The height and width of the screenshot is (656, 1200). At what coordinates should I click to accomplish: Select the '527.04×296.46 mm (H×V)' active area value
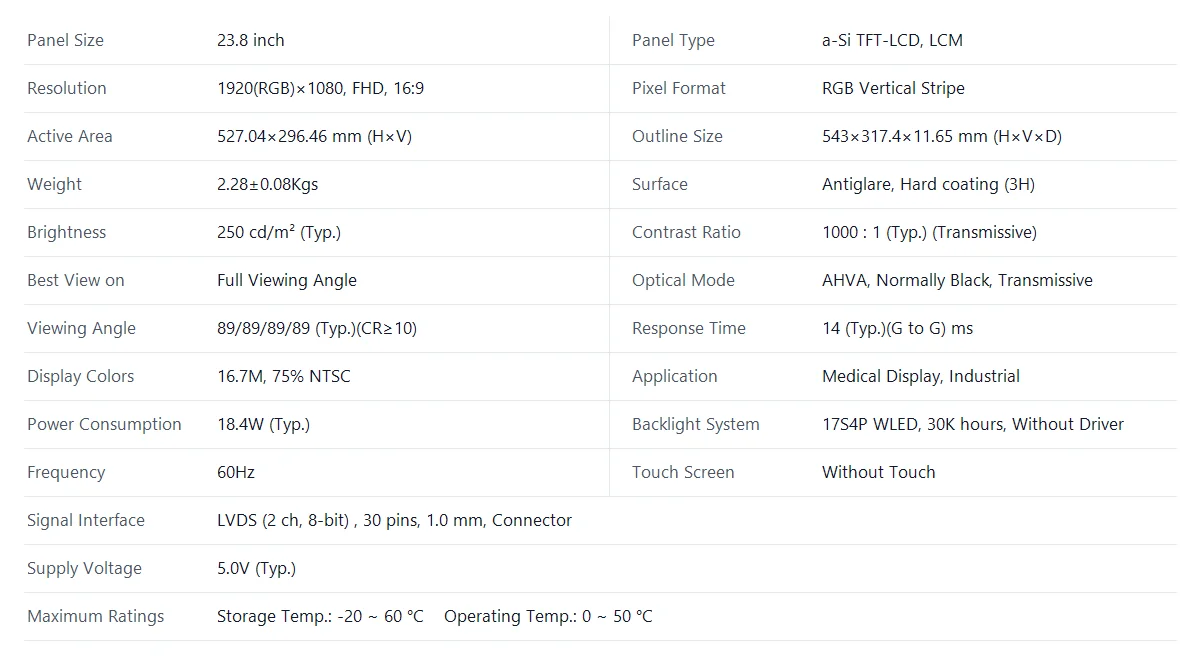click(314, 136)
